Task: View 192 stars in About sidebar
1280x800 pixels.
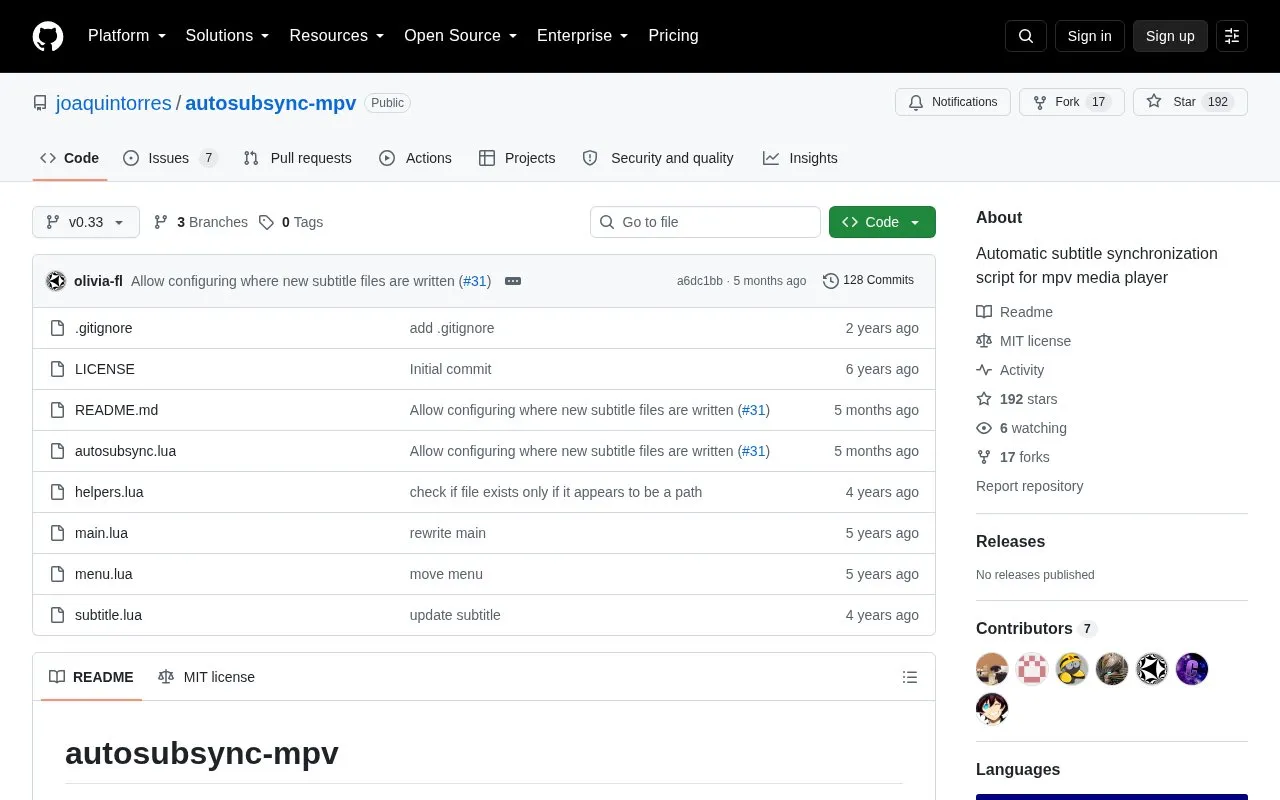Action: [x=1016, y=399]
